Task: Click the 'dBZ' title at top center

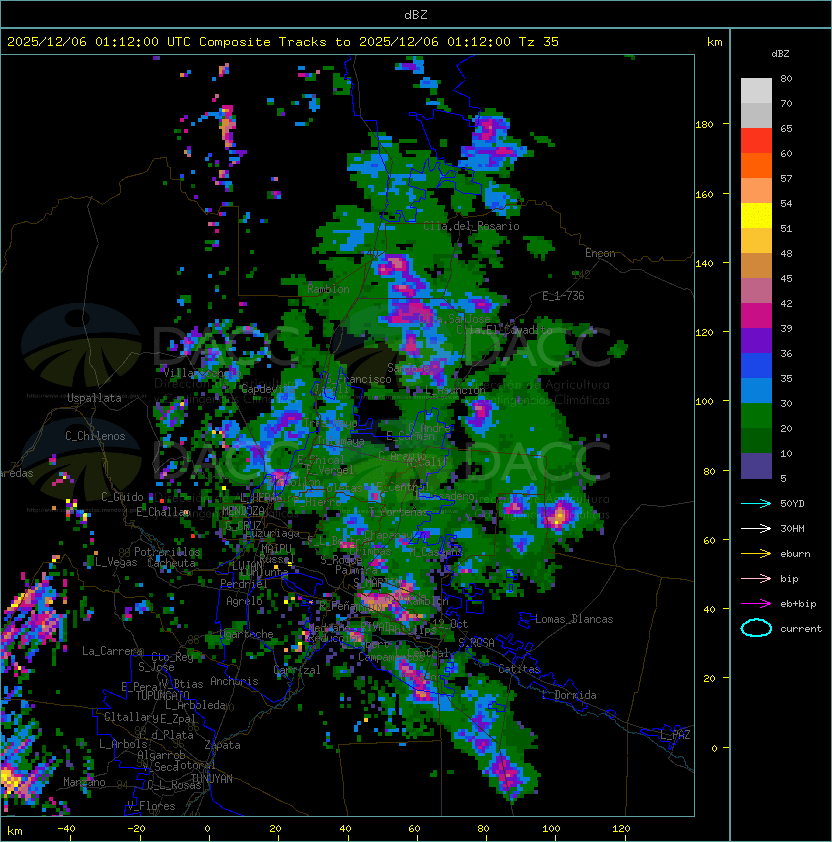Action: (x=416, y=14)
